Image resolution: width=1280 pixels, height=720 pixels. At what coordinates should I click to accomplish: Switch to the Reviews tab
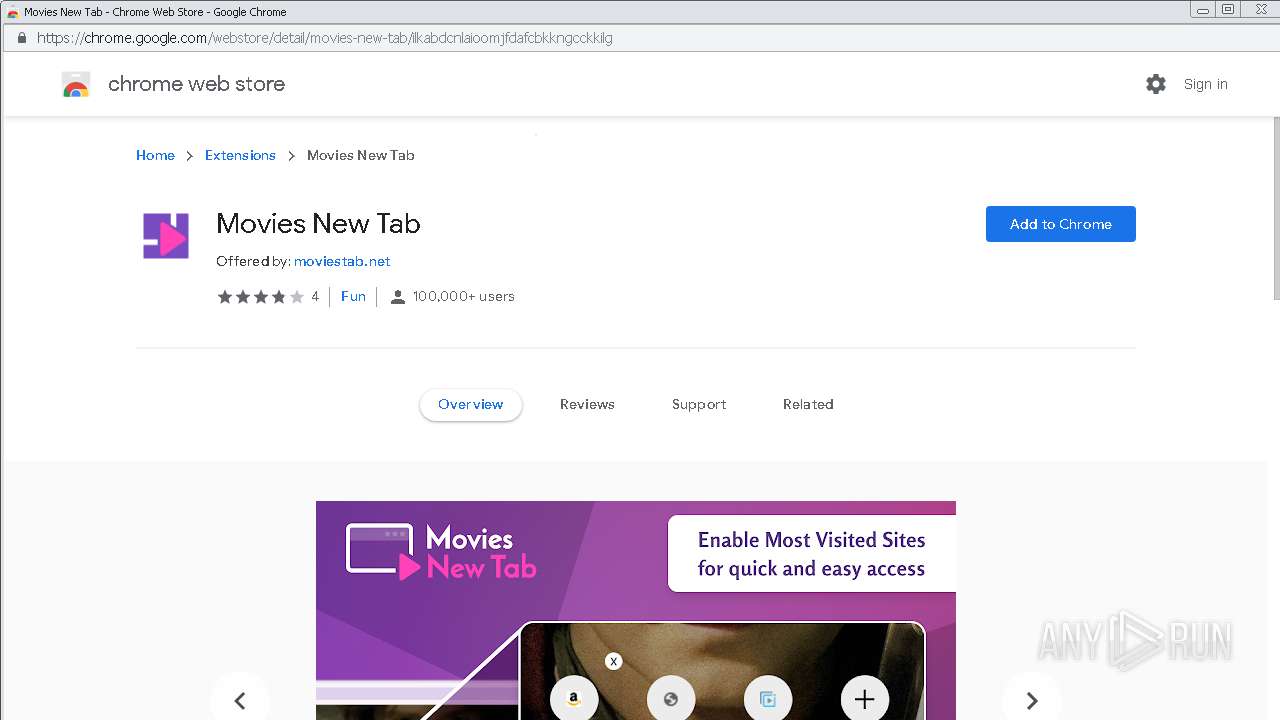pos(587,405)
